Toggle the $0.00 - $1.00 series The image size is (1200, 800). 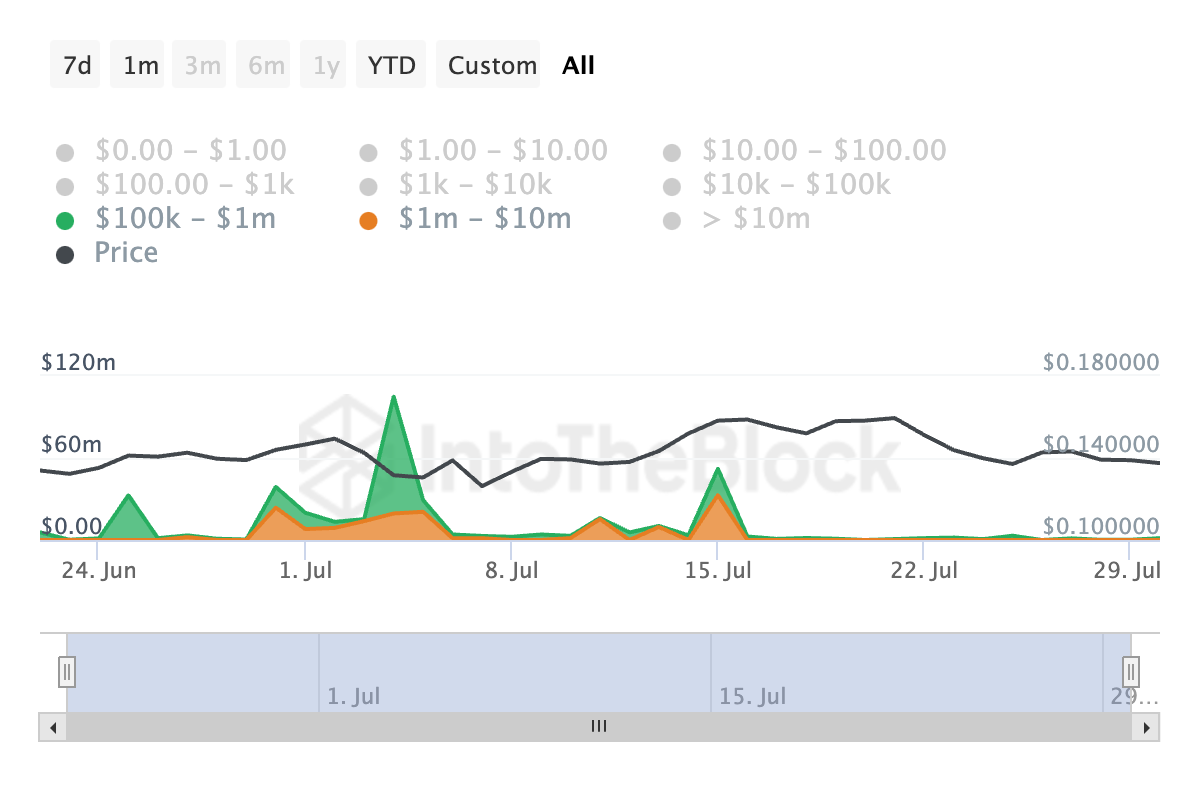point(190,151)
